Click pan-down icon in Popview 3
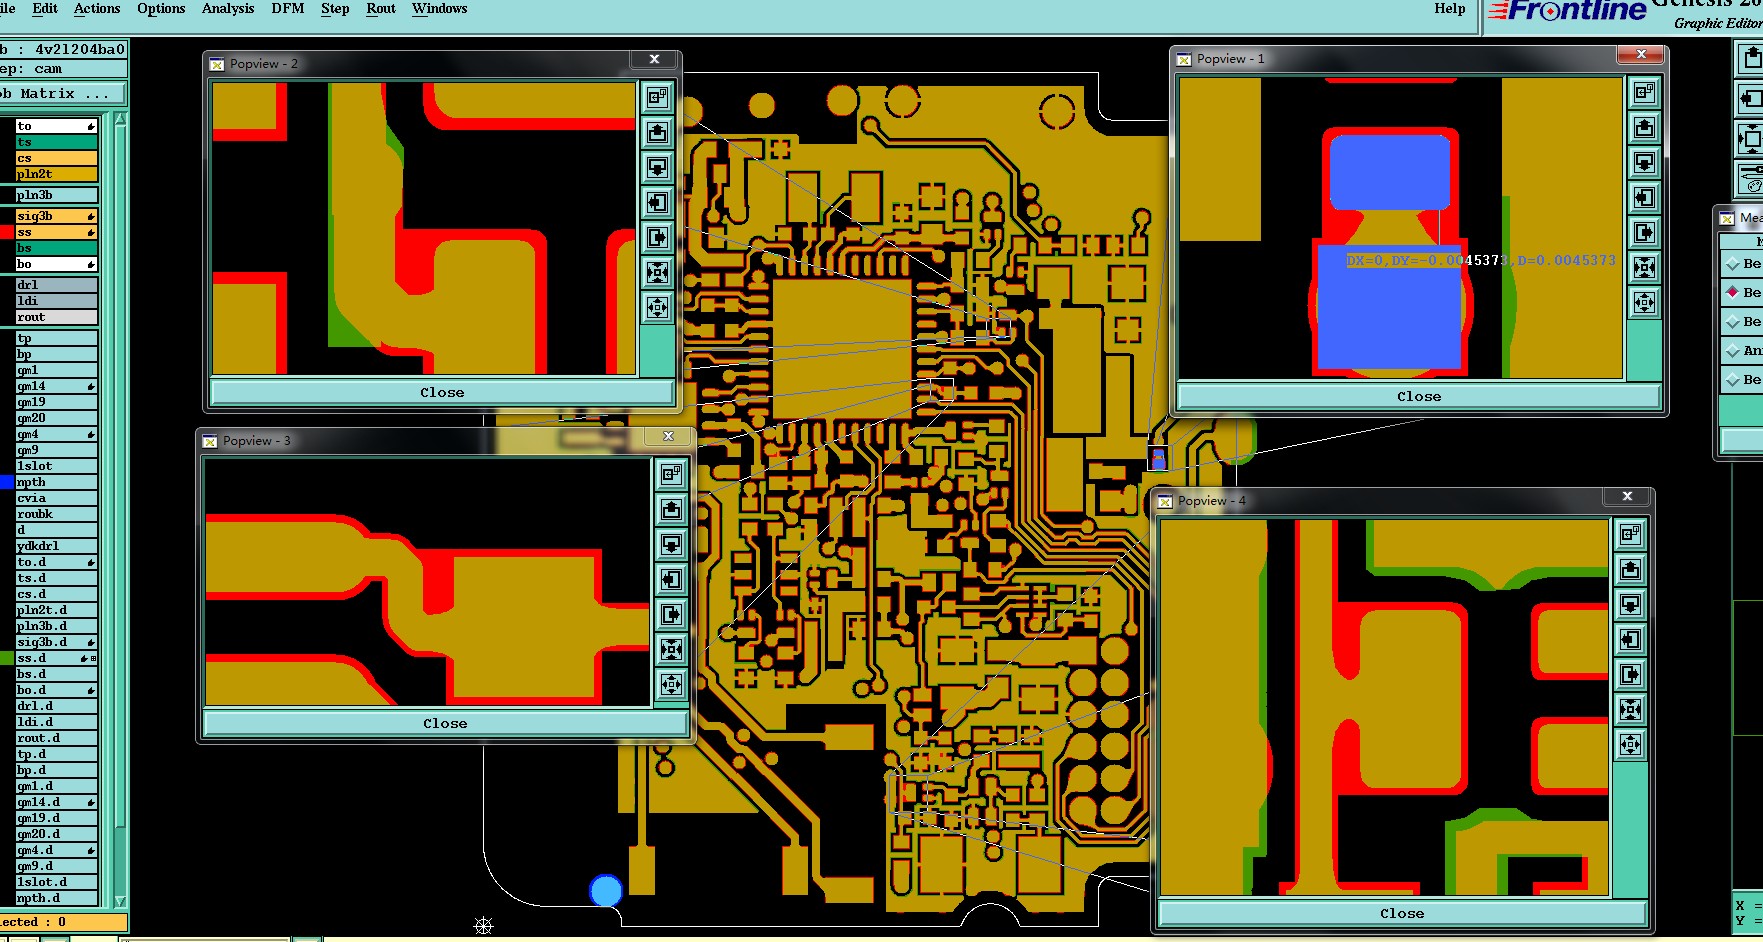The width and height of the screenshot is (1763, 942). (671, 544)
